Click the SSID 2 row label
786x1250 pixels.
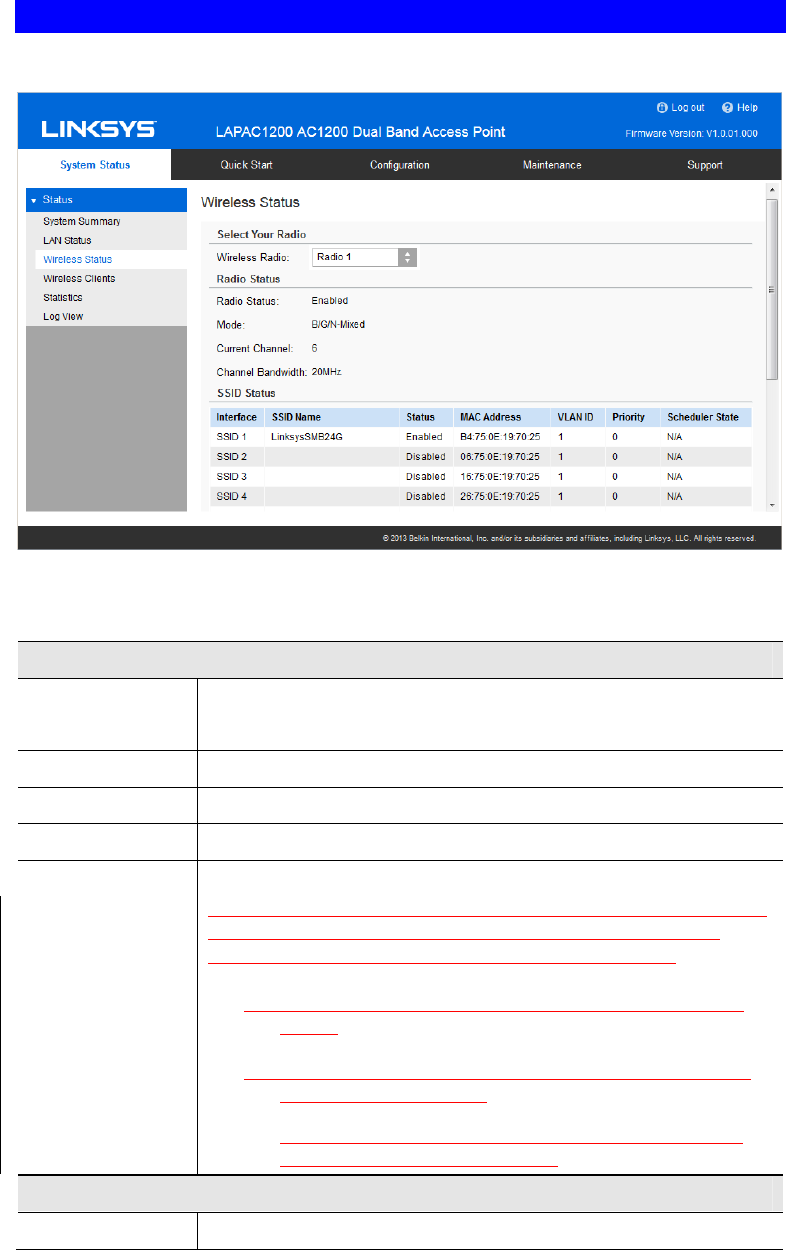point(232,456)
